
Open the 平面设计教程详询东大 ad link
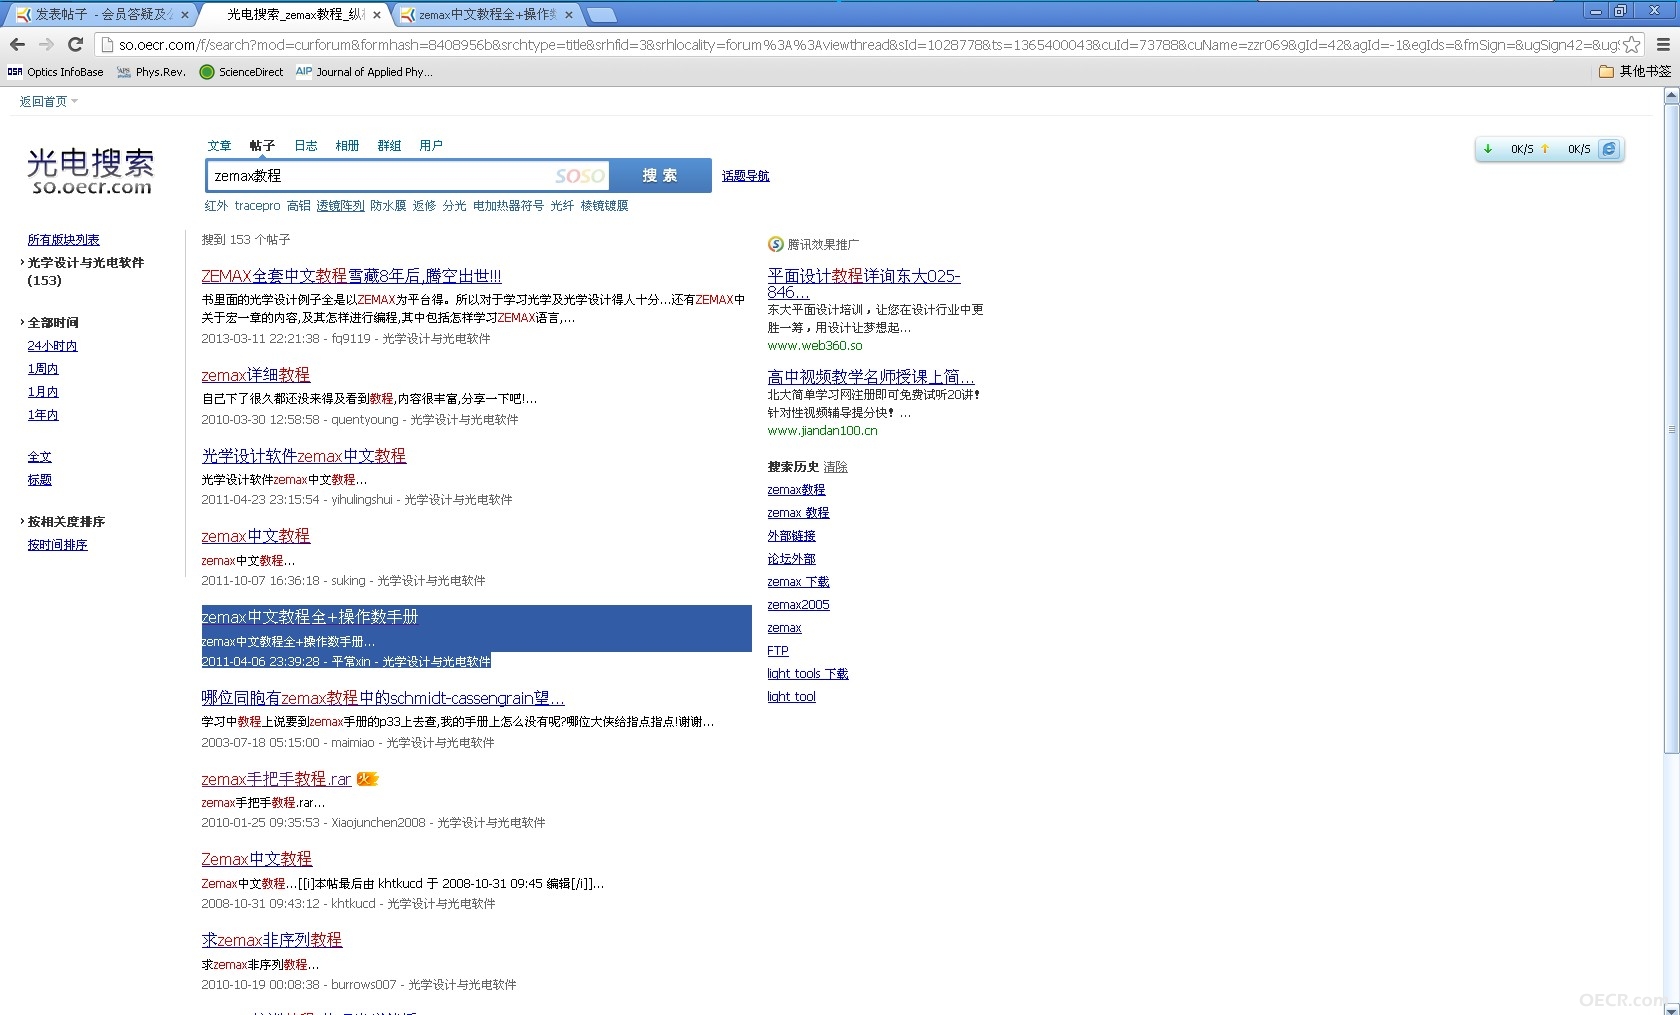[x=864, y=284]
